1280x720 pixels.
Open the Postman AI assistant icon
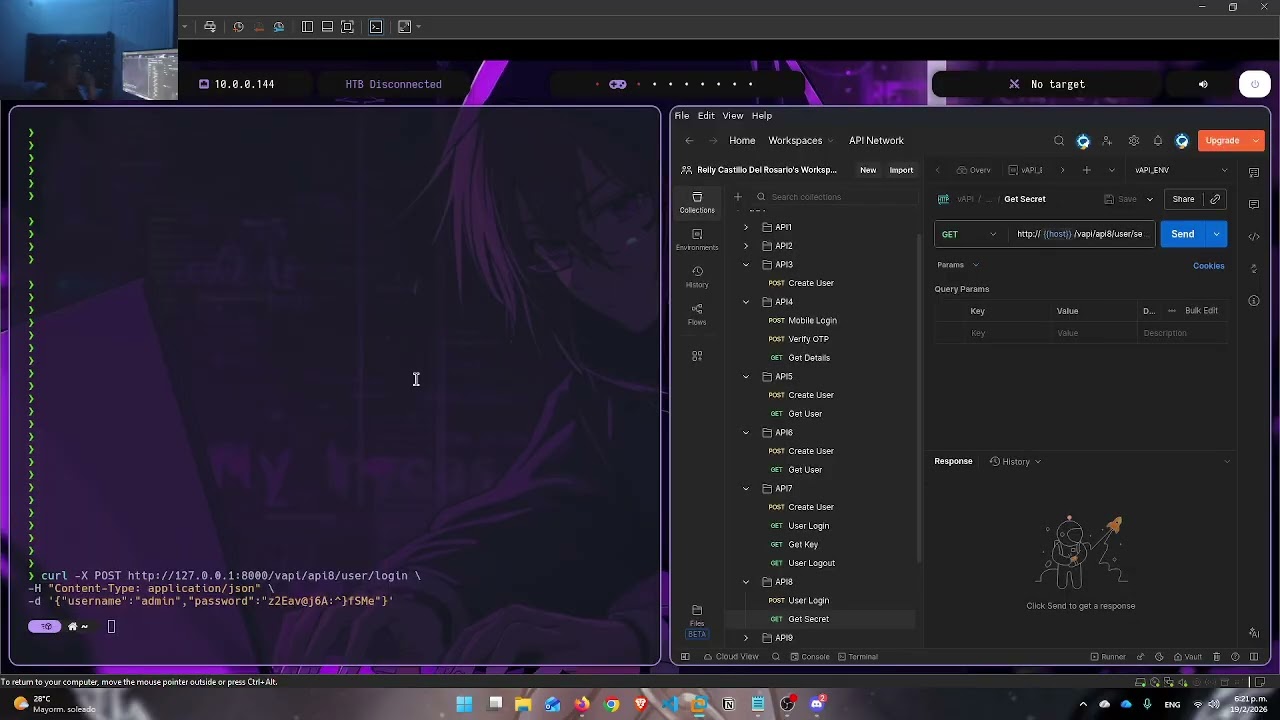(1254, 633)
